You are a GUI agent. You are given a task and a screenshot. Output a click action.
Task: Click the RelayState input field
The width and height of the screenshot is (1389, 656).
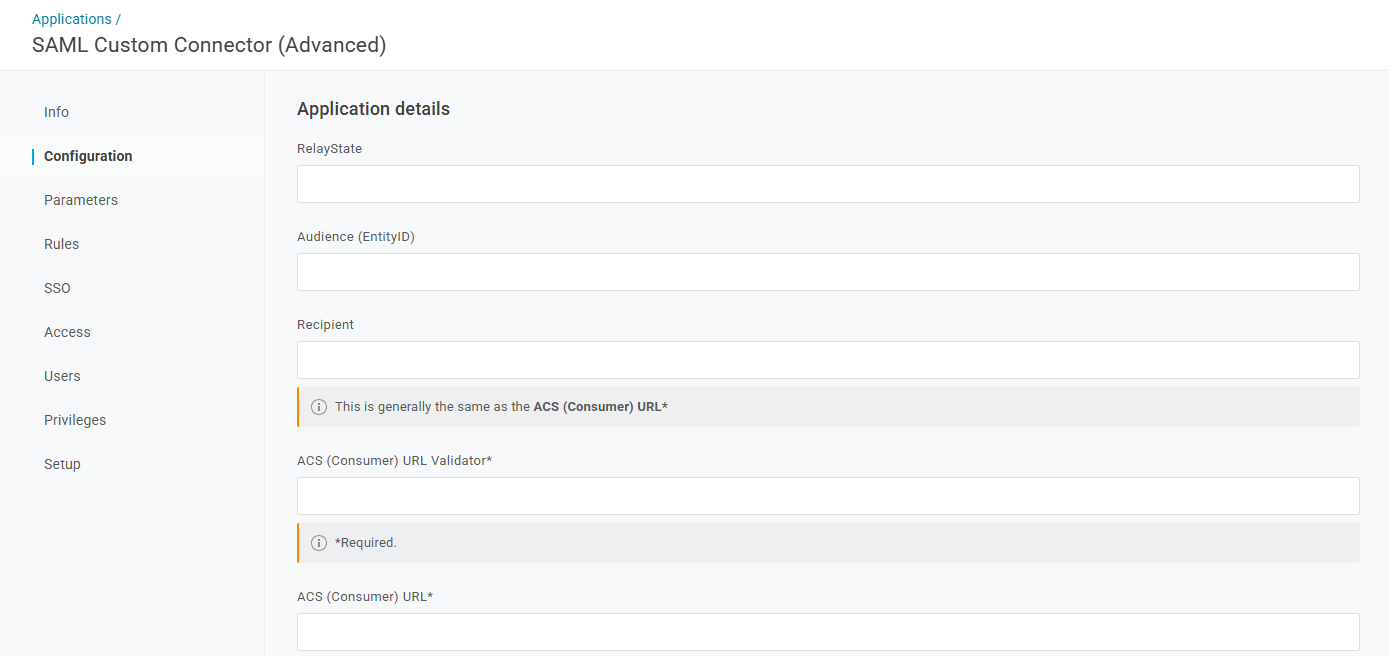[828, 184]
